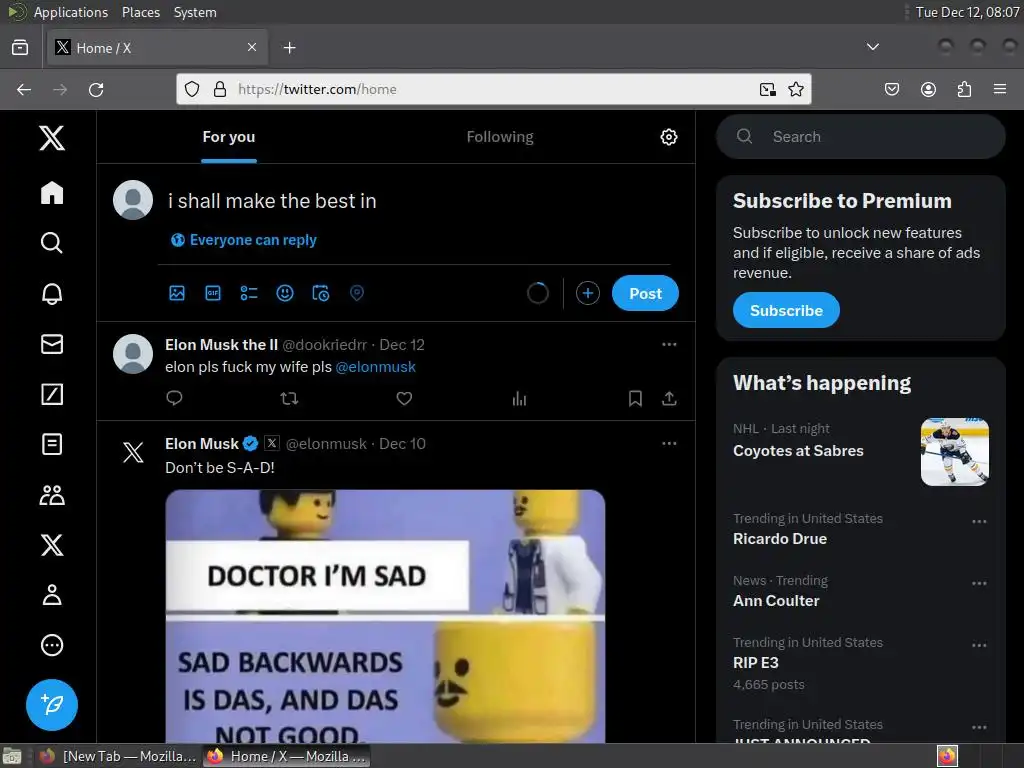This screenshot has width=1024, height=768.
Task: Open the X logo in sidebar
Action: click(x=52, y=138)
